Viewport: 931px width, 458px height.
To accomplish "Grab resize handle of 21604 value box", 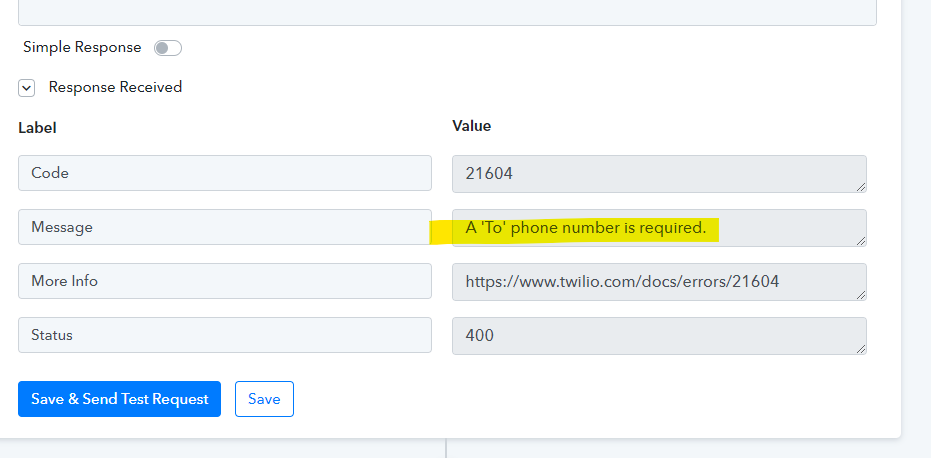I will coord(861,187).
